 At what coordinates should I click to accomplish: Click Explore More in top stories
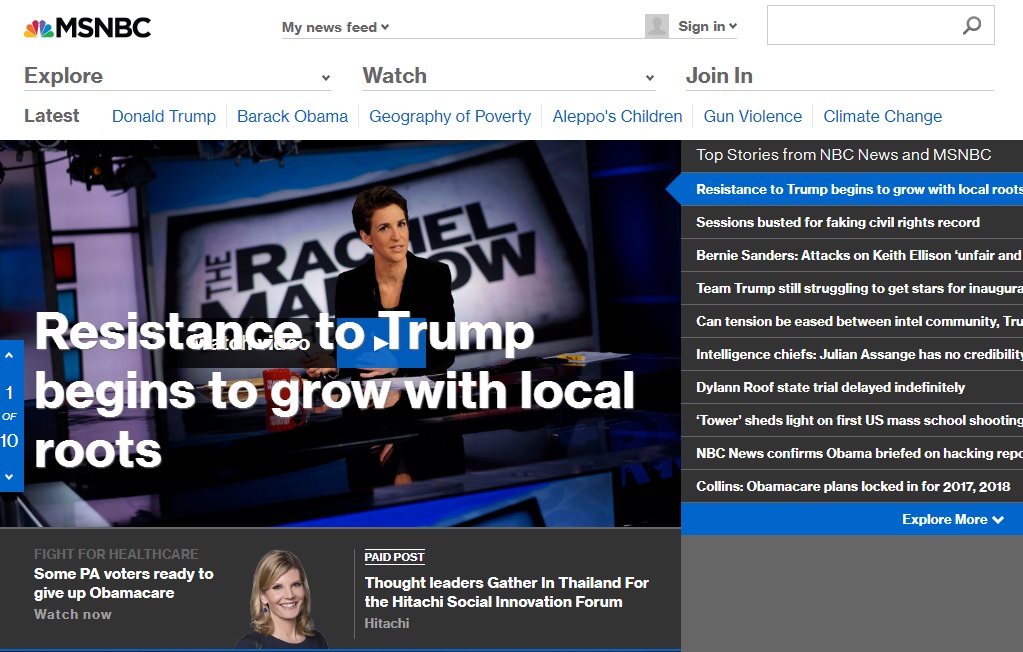click(x=953, y=520)
